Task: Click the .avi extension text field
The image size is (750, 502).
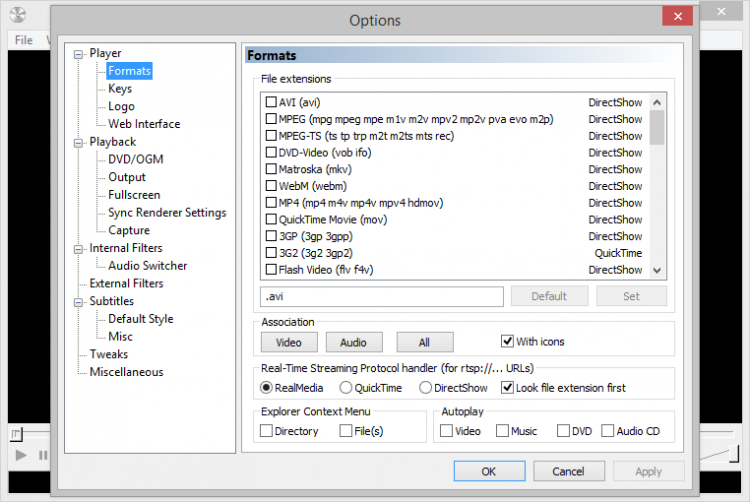Action: pos(380,296)
